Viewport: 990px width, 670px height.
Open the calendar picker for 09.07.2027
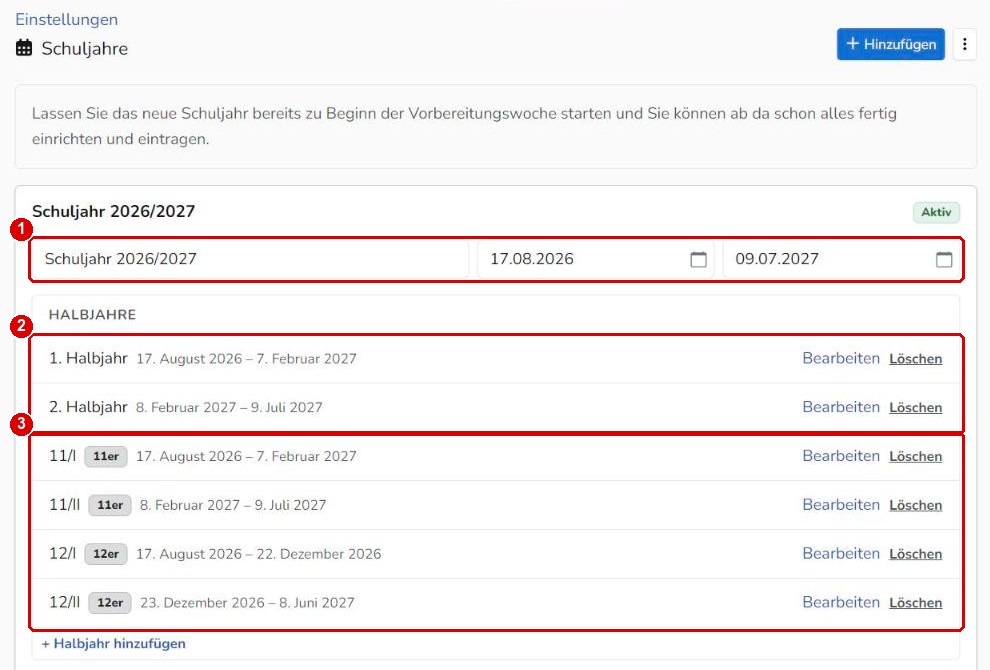pos(944,260)
